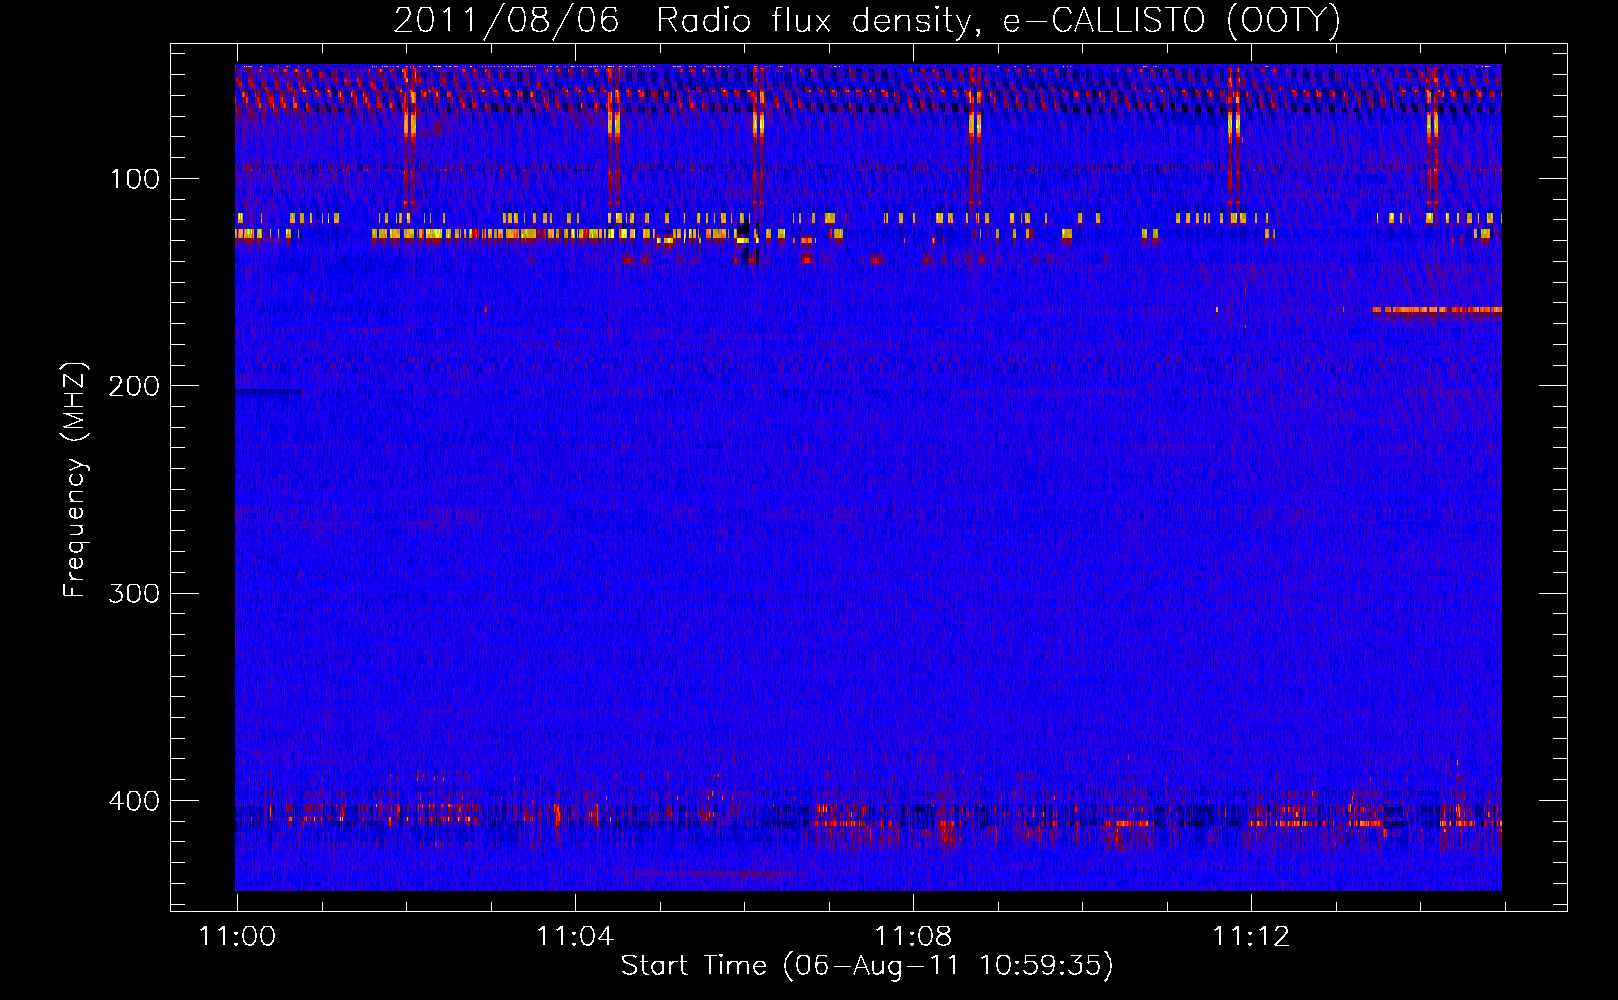Click the plot title mentioning e-CALLISTO (OOTY)
This screenshot has width=1618, height=1000.
pyautogui.click(x=867, y=21)
